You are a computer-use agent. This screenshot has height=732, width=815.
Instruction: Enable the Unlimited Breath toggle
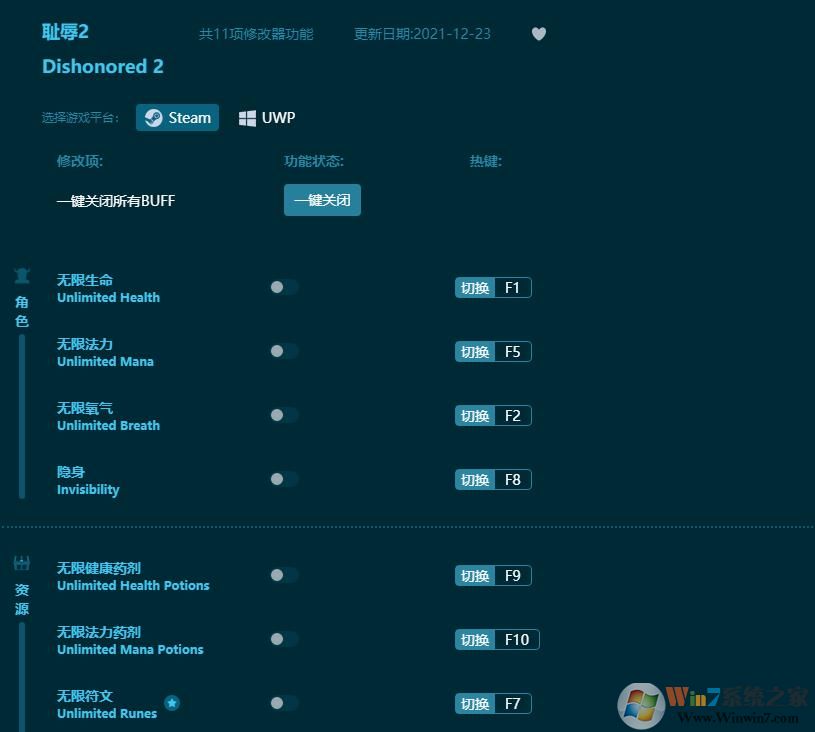[283, 415]
